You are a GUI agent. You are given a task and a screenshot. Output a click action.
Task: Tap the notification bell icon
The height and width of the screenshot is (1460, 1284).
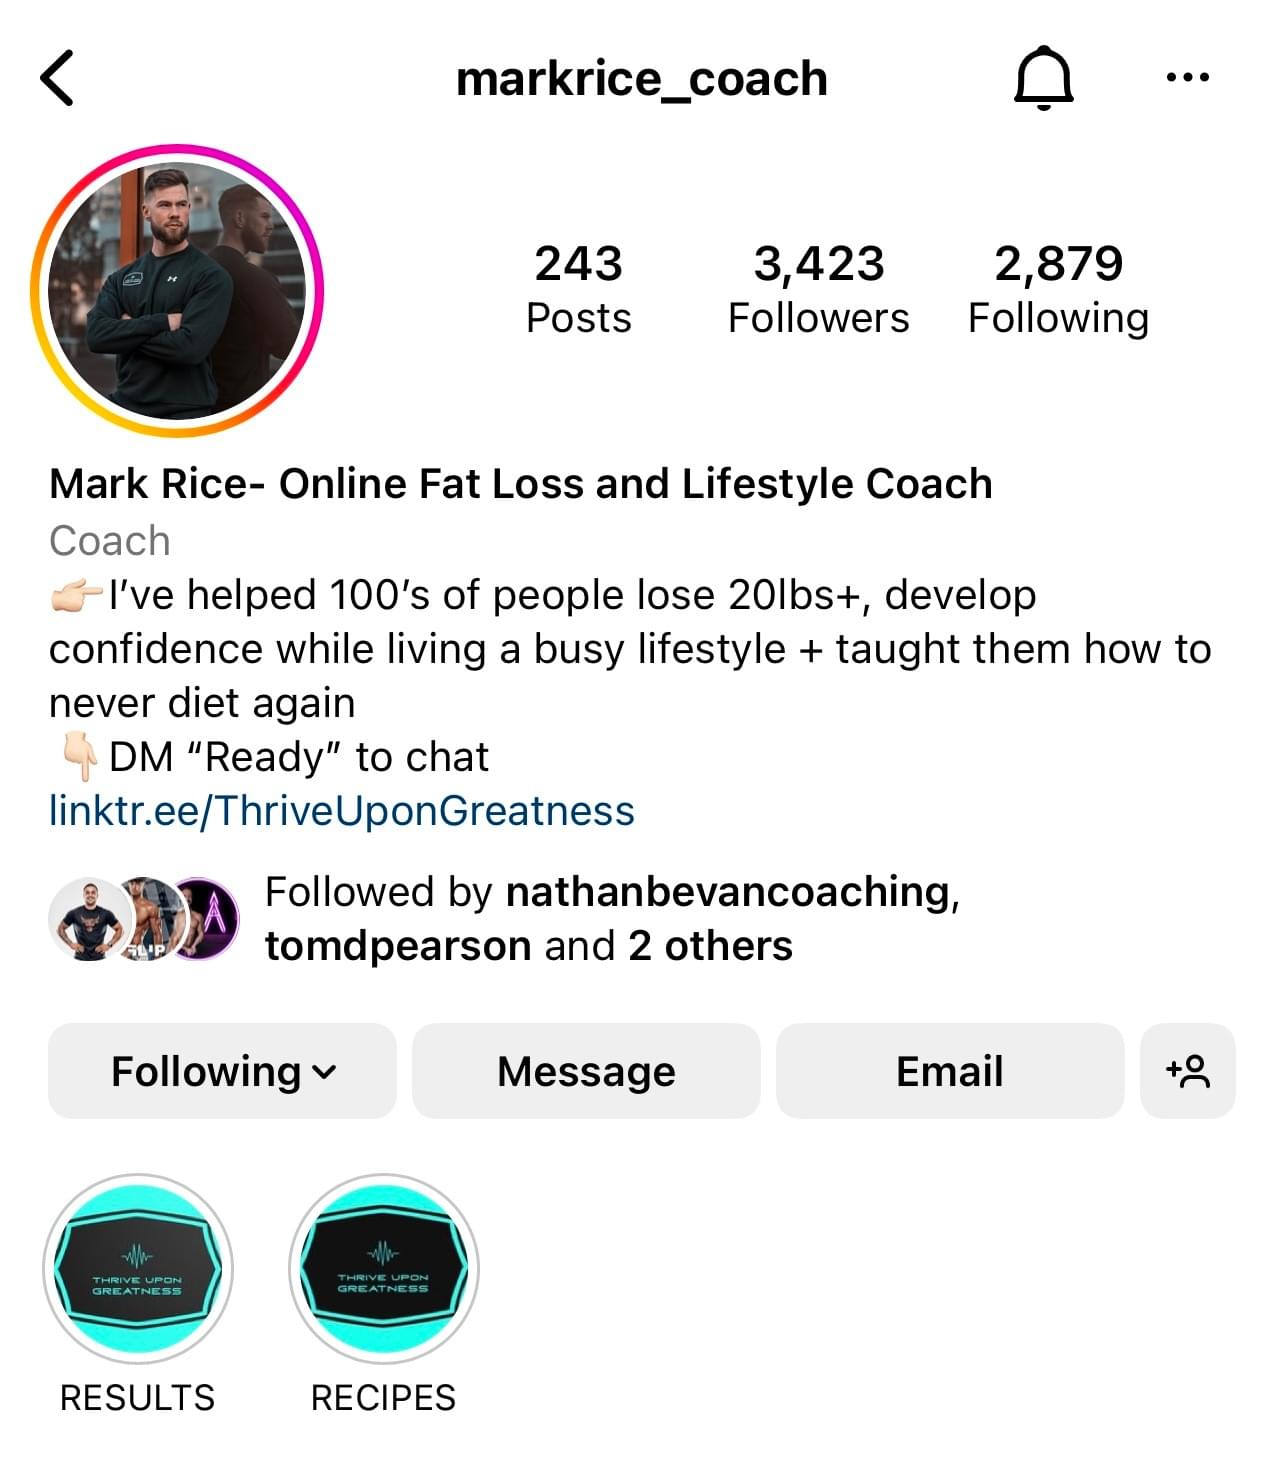pyautogui.click(x=1043, y=77)
